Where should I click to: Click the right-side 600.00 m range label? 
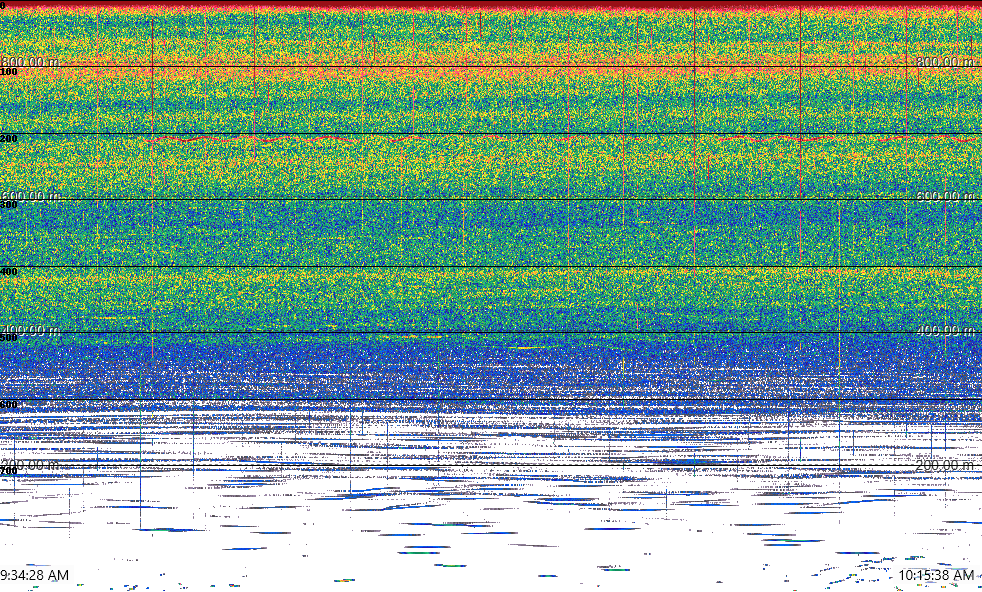[946, 195]
